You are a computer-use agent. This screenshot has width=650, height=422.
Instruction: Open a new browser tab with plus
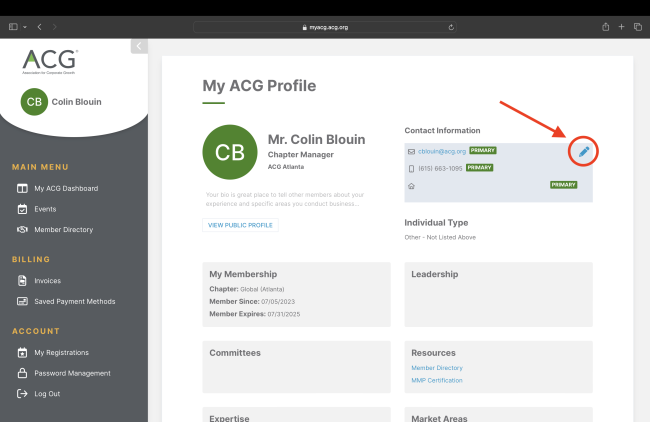tap(621, 27)
